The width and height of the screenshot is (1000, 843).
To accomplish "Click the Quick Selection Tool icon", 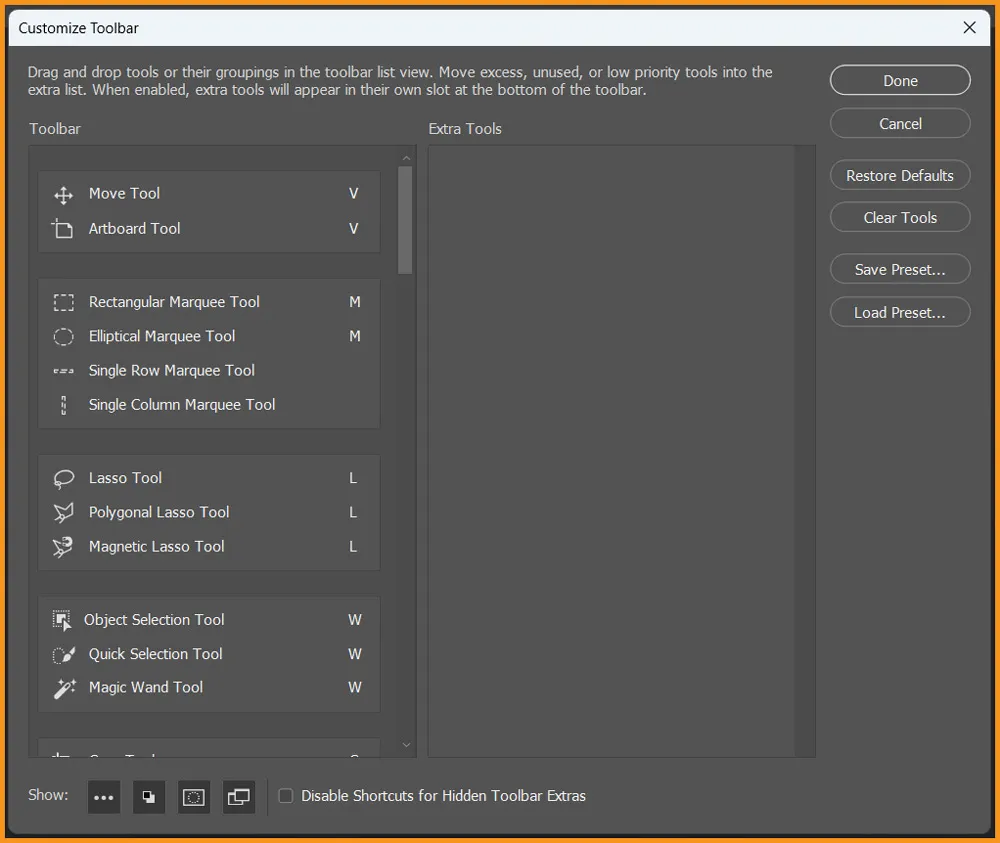I will click(x=63, y=653).
